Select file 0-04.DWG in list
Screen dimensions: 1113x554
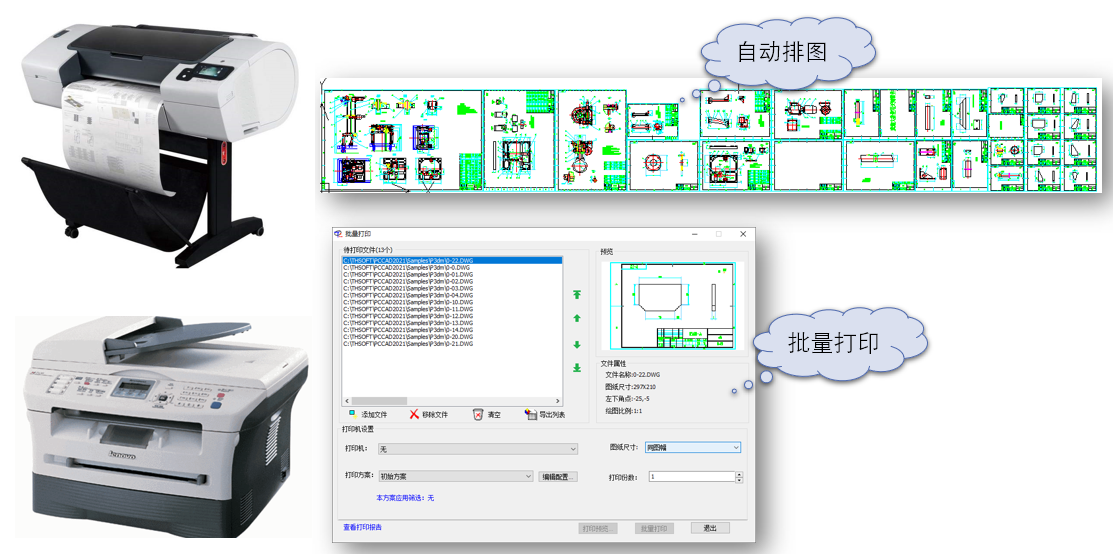point(452,295)
